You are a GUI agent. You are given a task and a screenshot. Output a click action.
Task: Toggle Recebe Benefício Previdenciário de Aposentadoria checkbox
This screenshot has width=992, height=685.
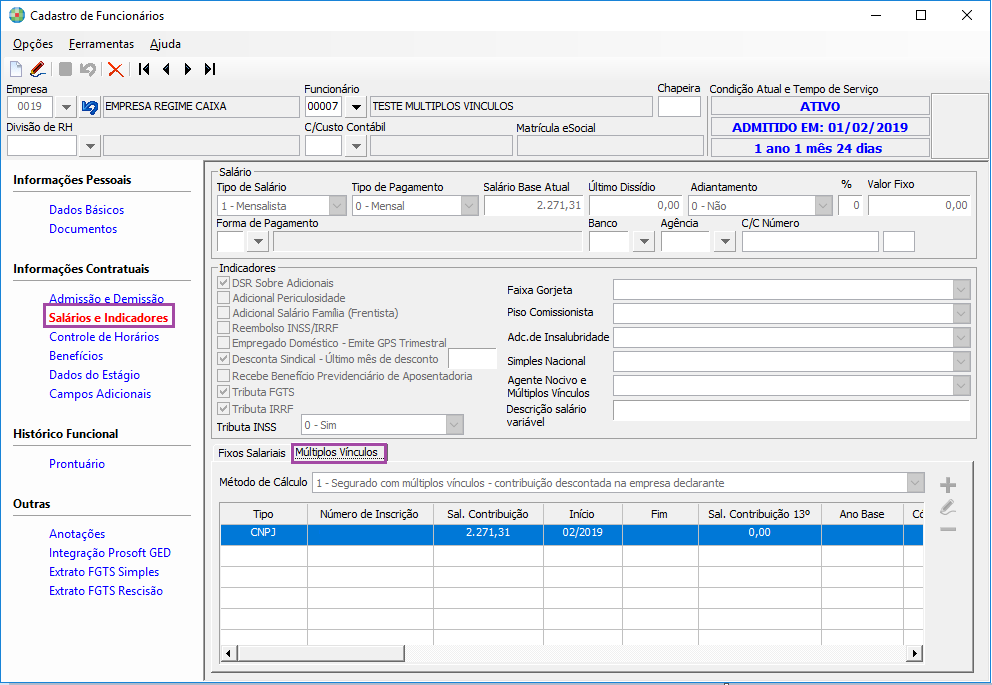pos(223,376)
